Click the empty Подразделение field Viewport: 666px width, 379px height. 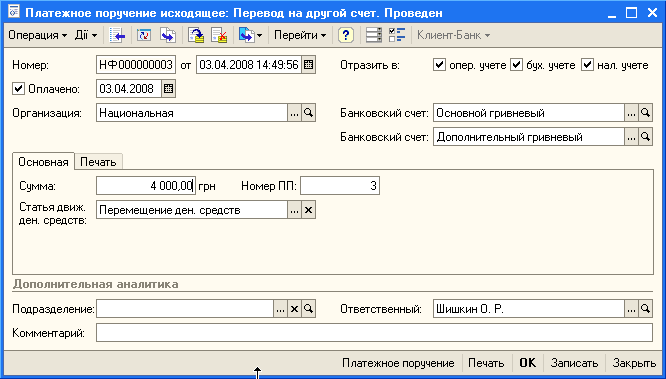(x=185, y=309)
